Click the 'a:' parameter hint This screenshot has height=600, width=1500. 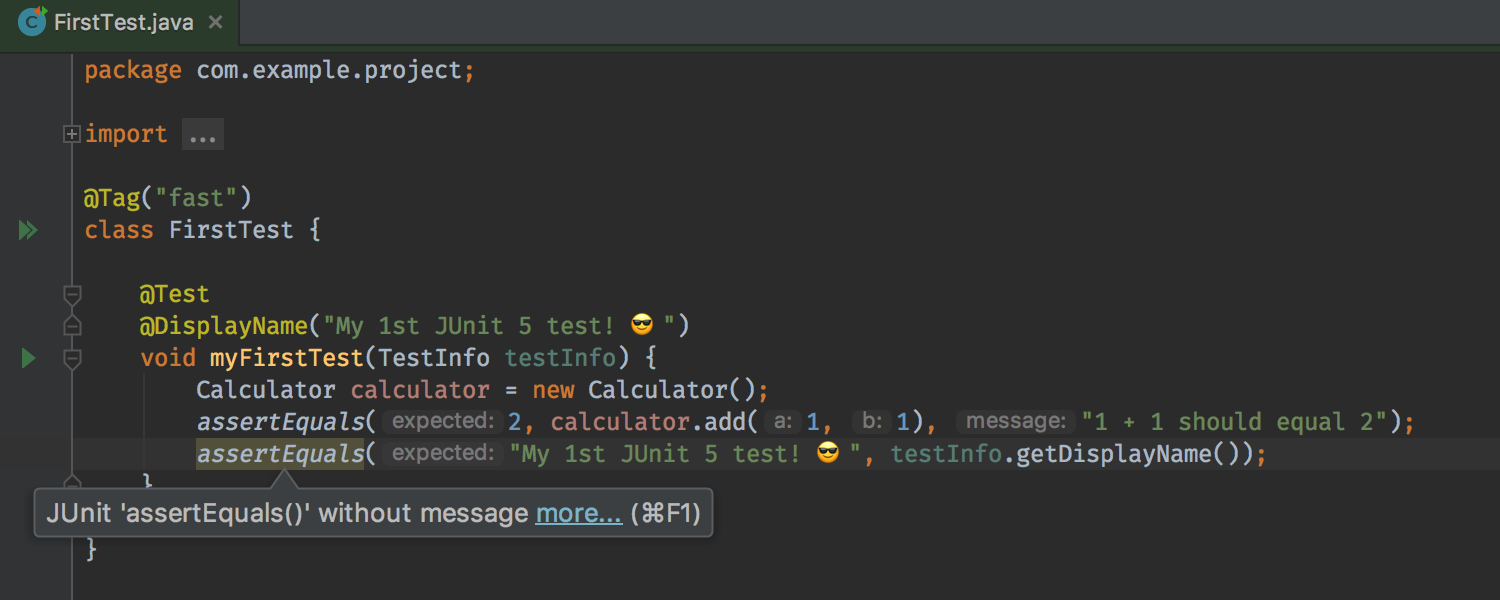[783, 422]
